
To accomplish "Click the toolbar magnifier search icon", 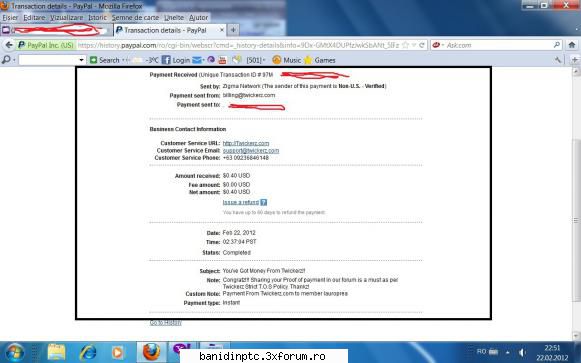I will (6, 60).
